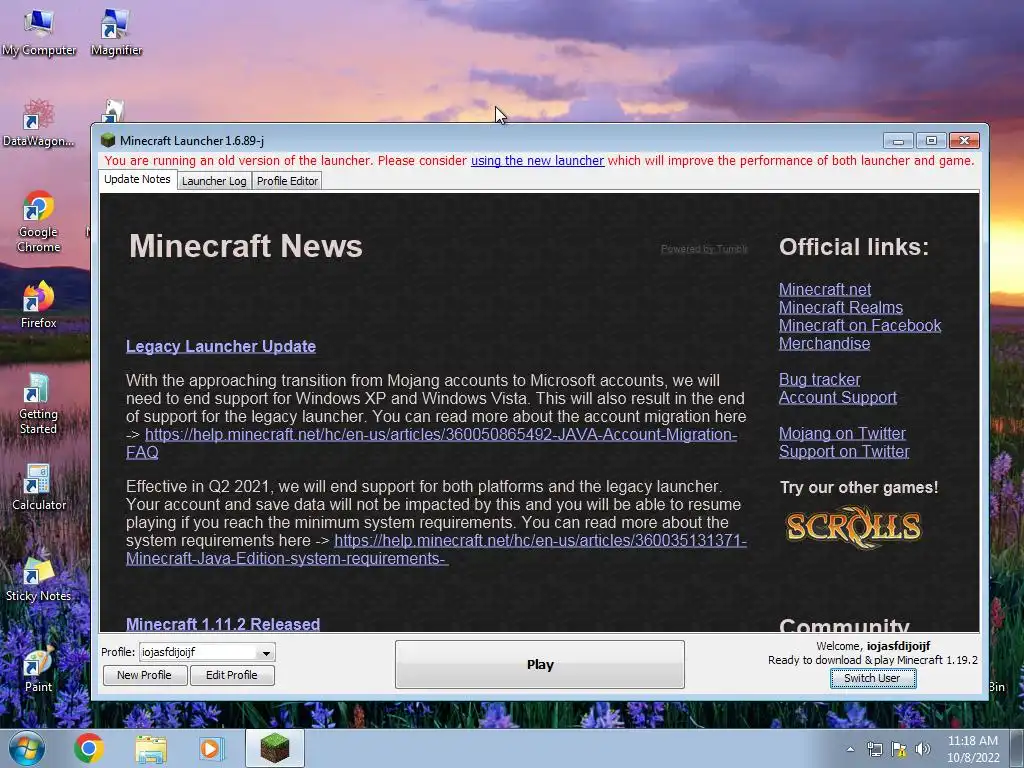Open the Magnifier desktop shortcut
This screenshot has height=768, width=1024.
[116, 32]
